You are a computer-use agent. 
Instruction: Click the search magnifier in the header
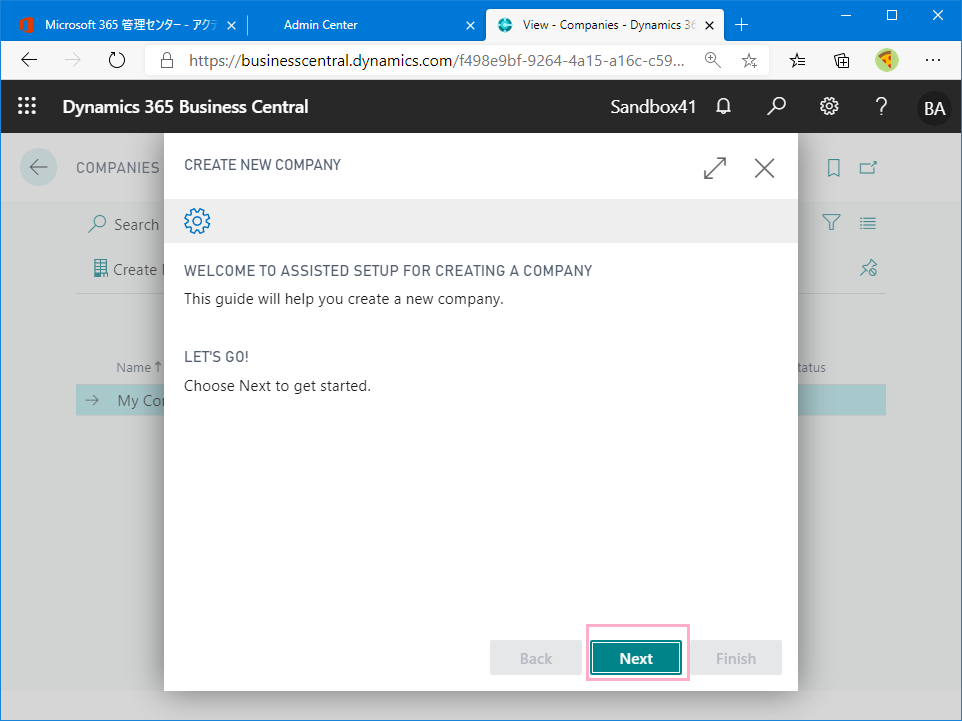tap(776, 106)
